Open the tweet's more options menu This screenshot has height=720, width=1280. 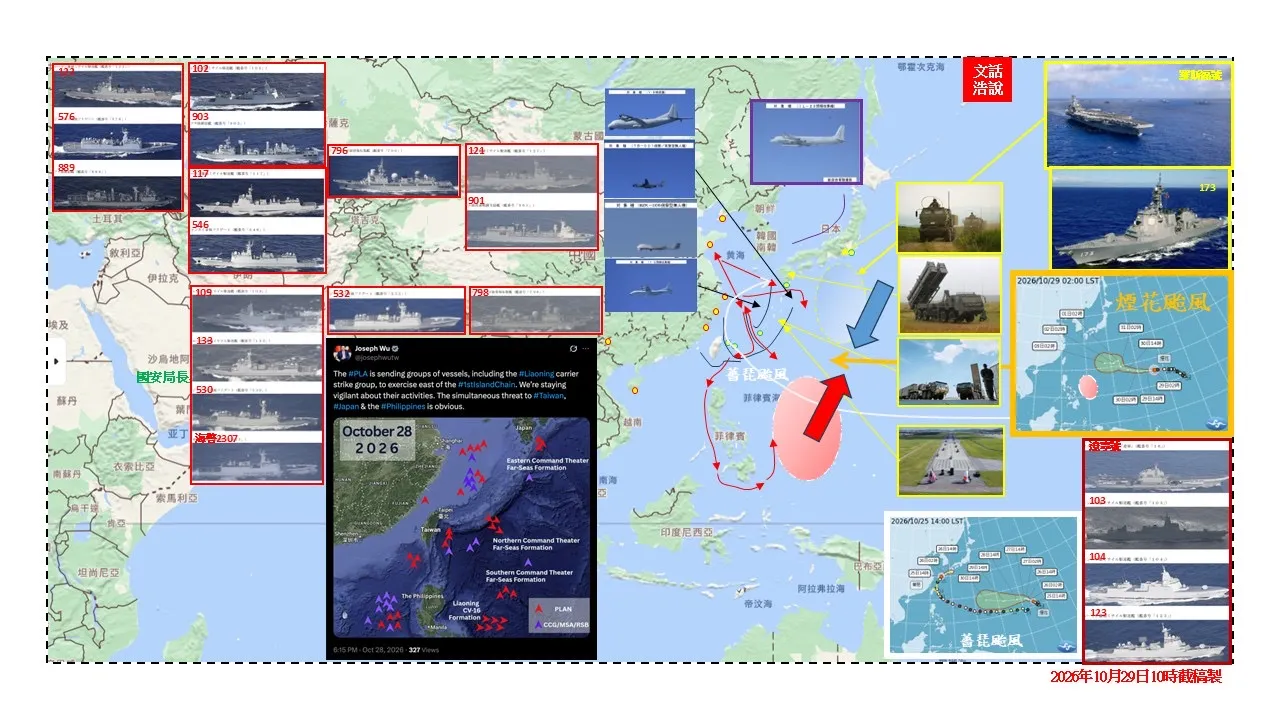click(x=588, y=349)
